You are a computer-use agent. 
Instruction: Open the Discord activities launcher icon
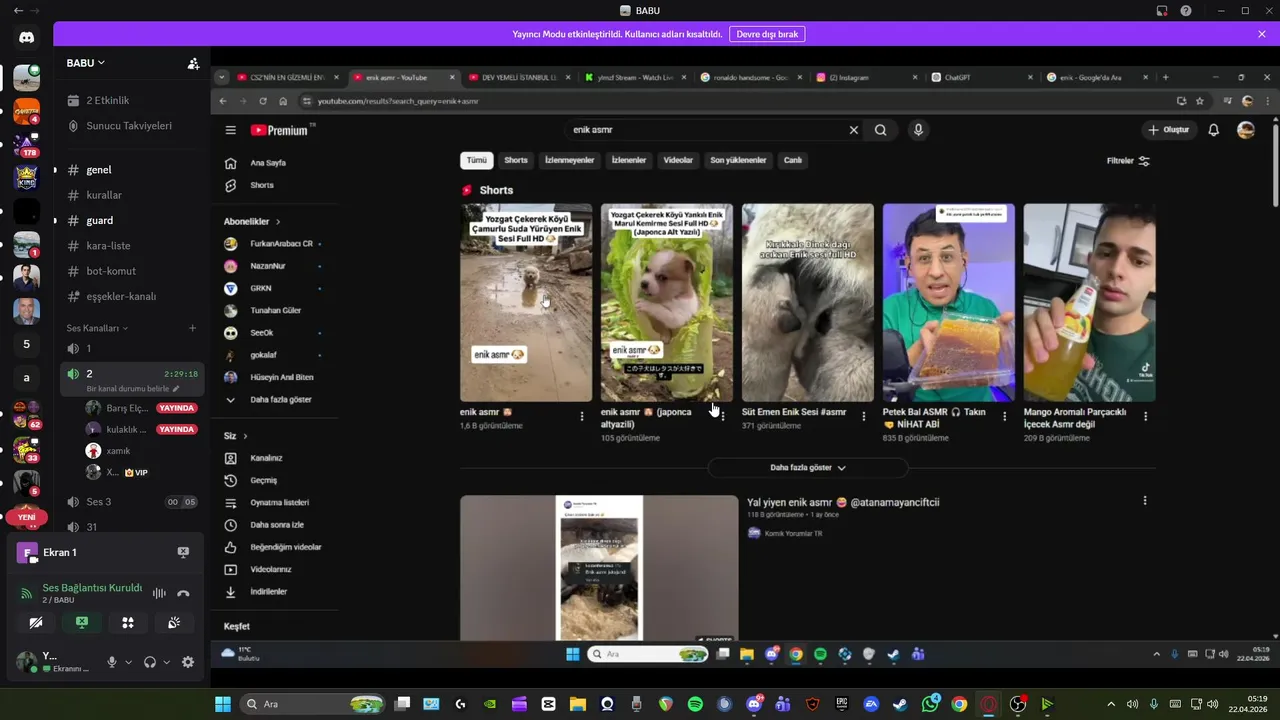(x=128, y=623)
